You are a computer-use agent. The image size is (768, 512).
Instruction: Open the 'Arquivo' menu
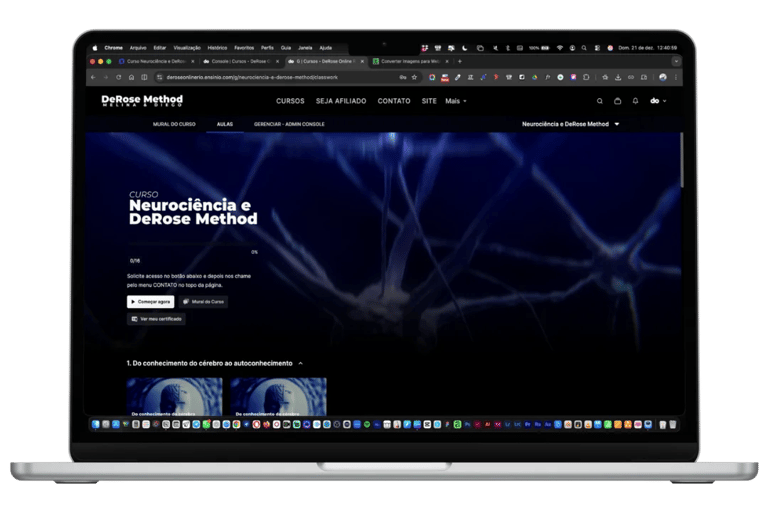[138, 48]
